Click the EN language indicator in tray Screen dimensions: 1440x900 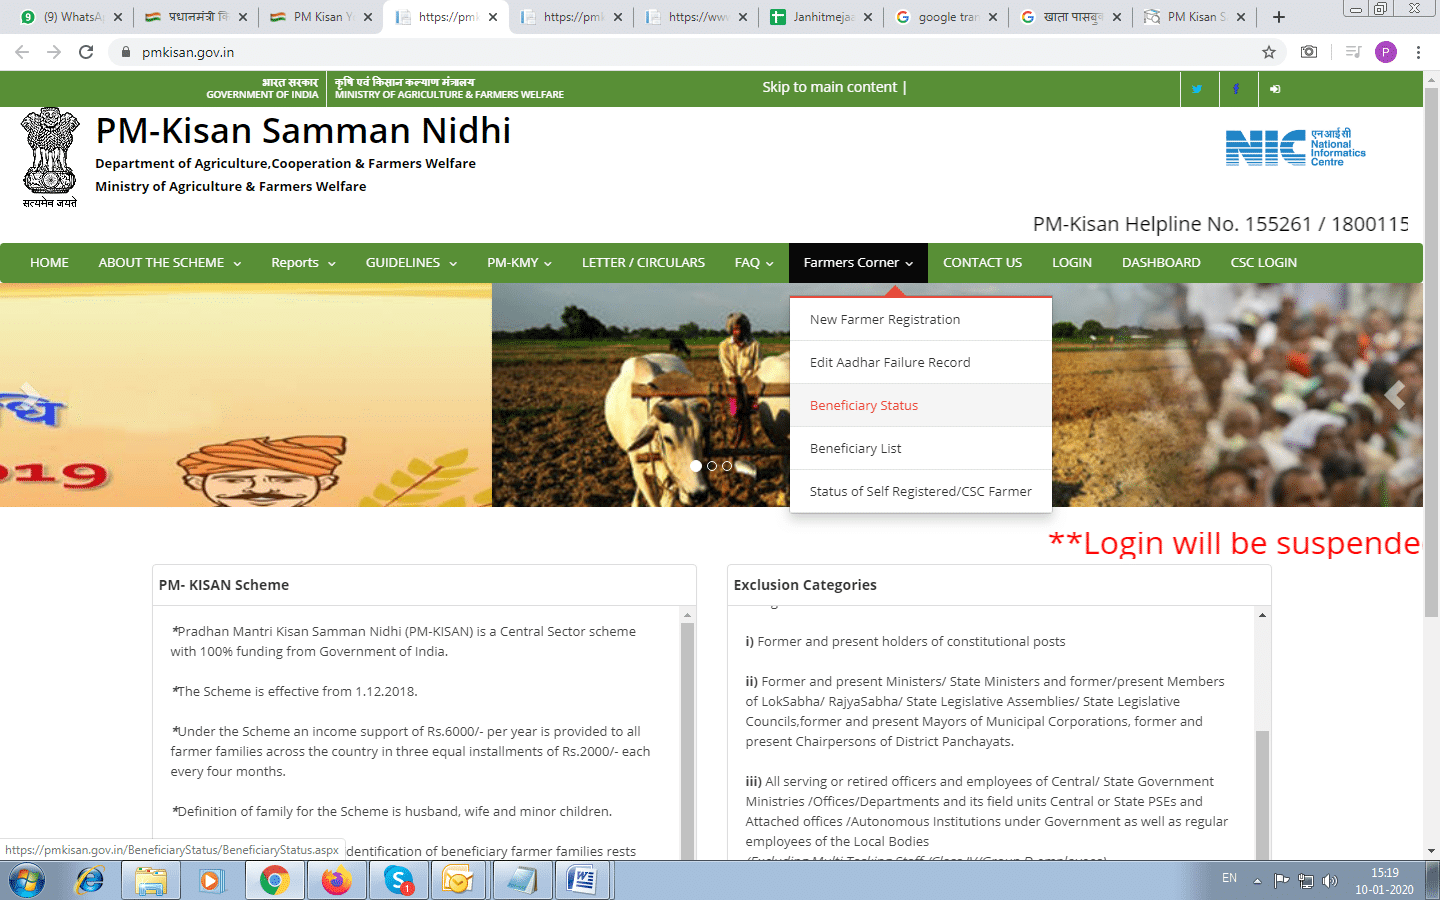(1229, 878)
